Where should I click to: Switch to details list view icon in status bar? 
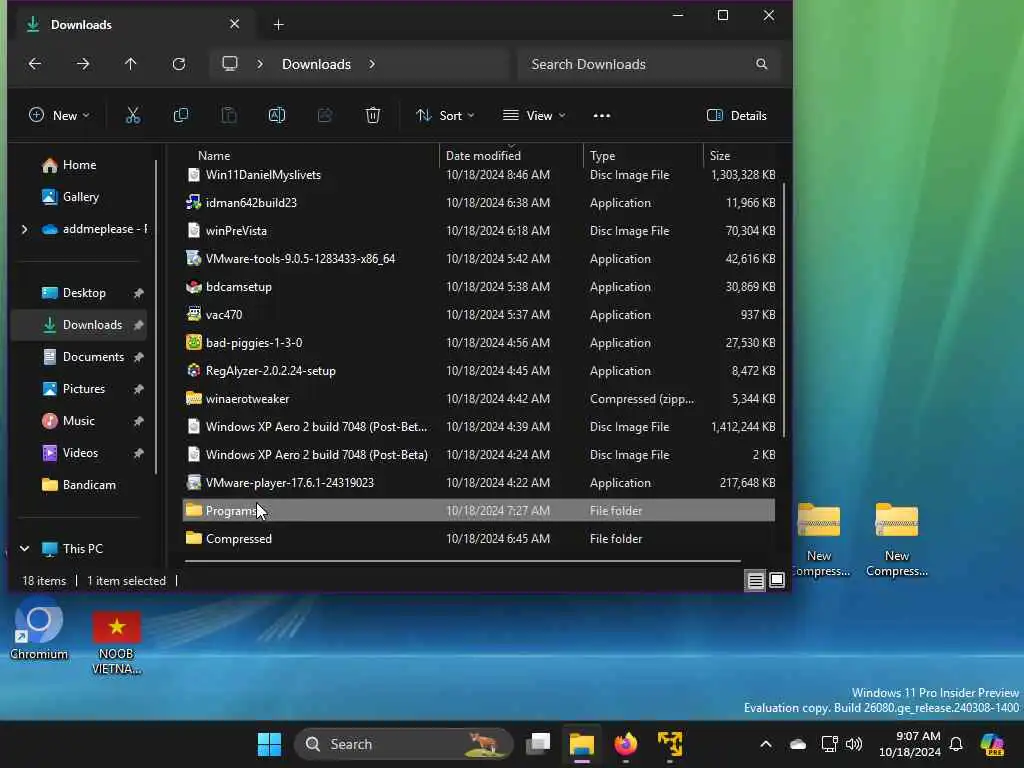pyautogui.click(x=755, y=581)
